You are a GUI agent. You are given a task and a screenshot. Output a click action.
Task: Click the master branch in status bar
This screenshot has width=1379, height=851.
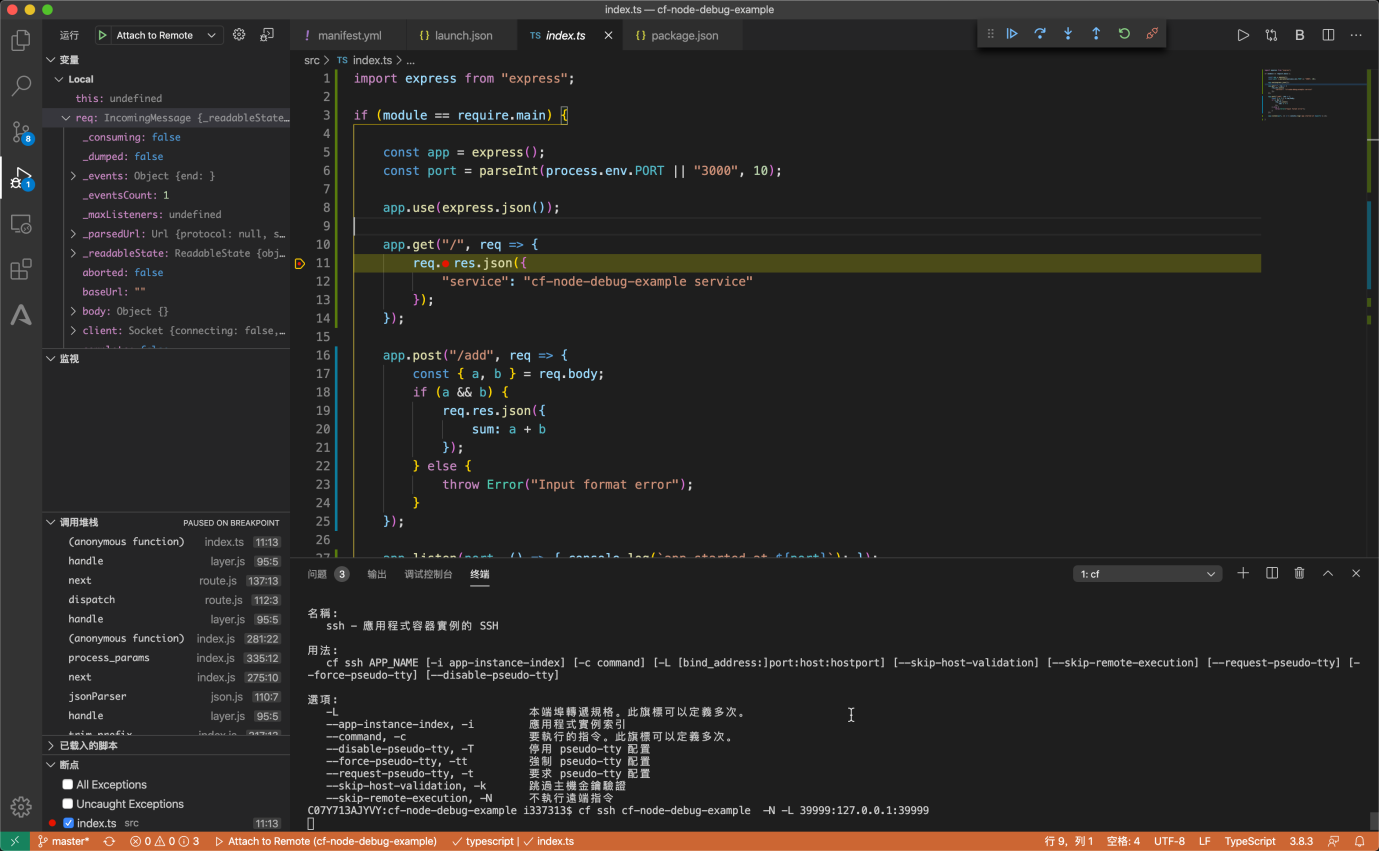64,841
